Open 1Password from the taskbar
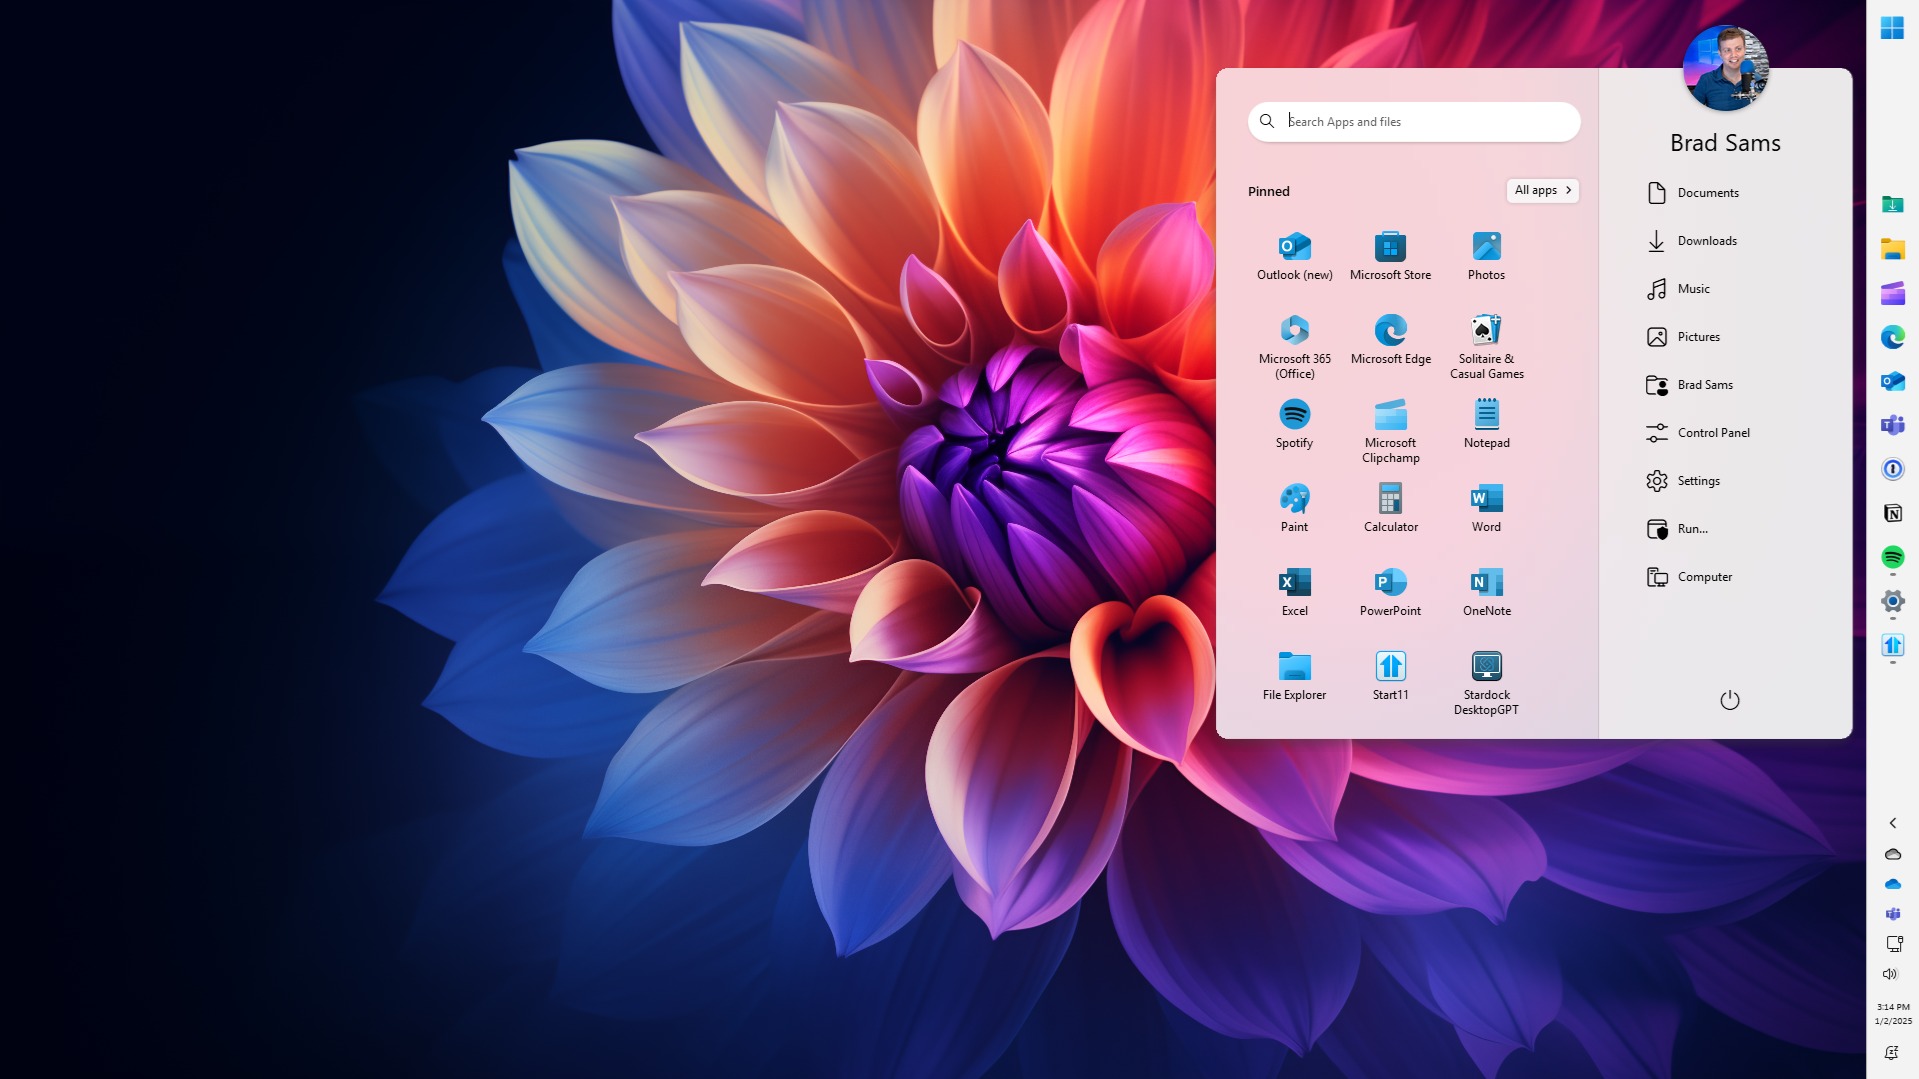 click(x=1892, y=469)
